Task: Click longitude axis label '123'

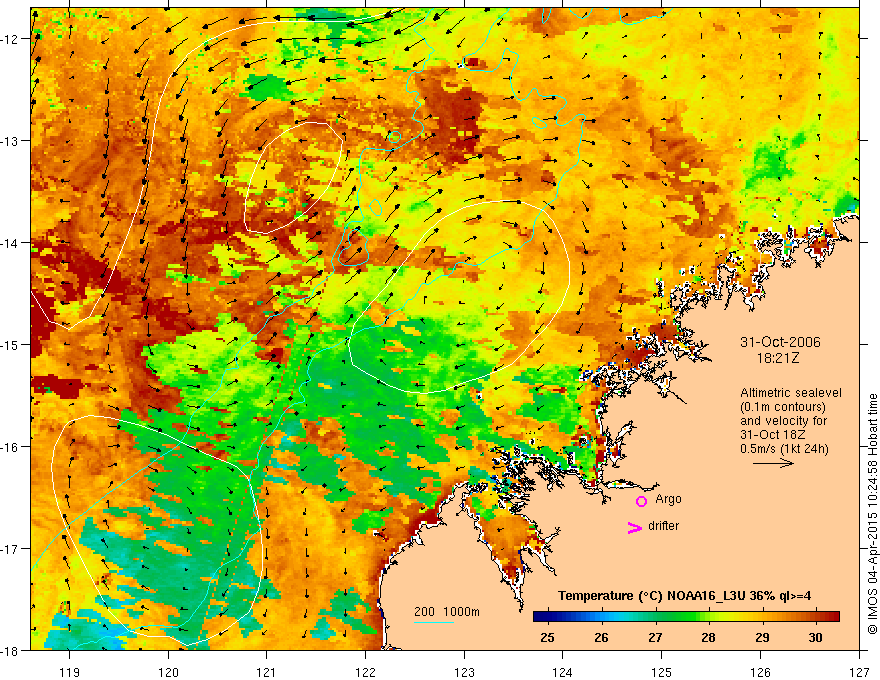Action: tap(464, 672)
